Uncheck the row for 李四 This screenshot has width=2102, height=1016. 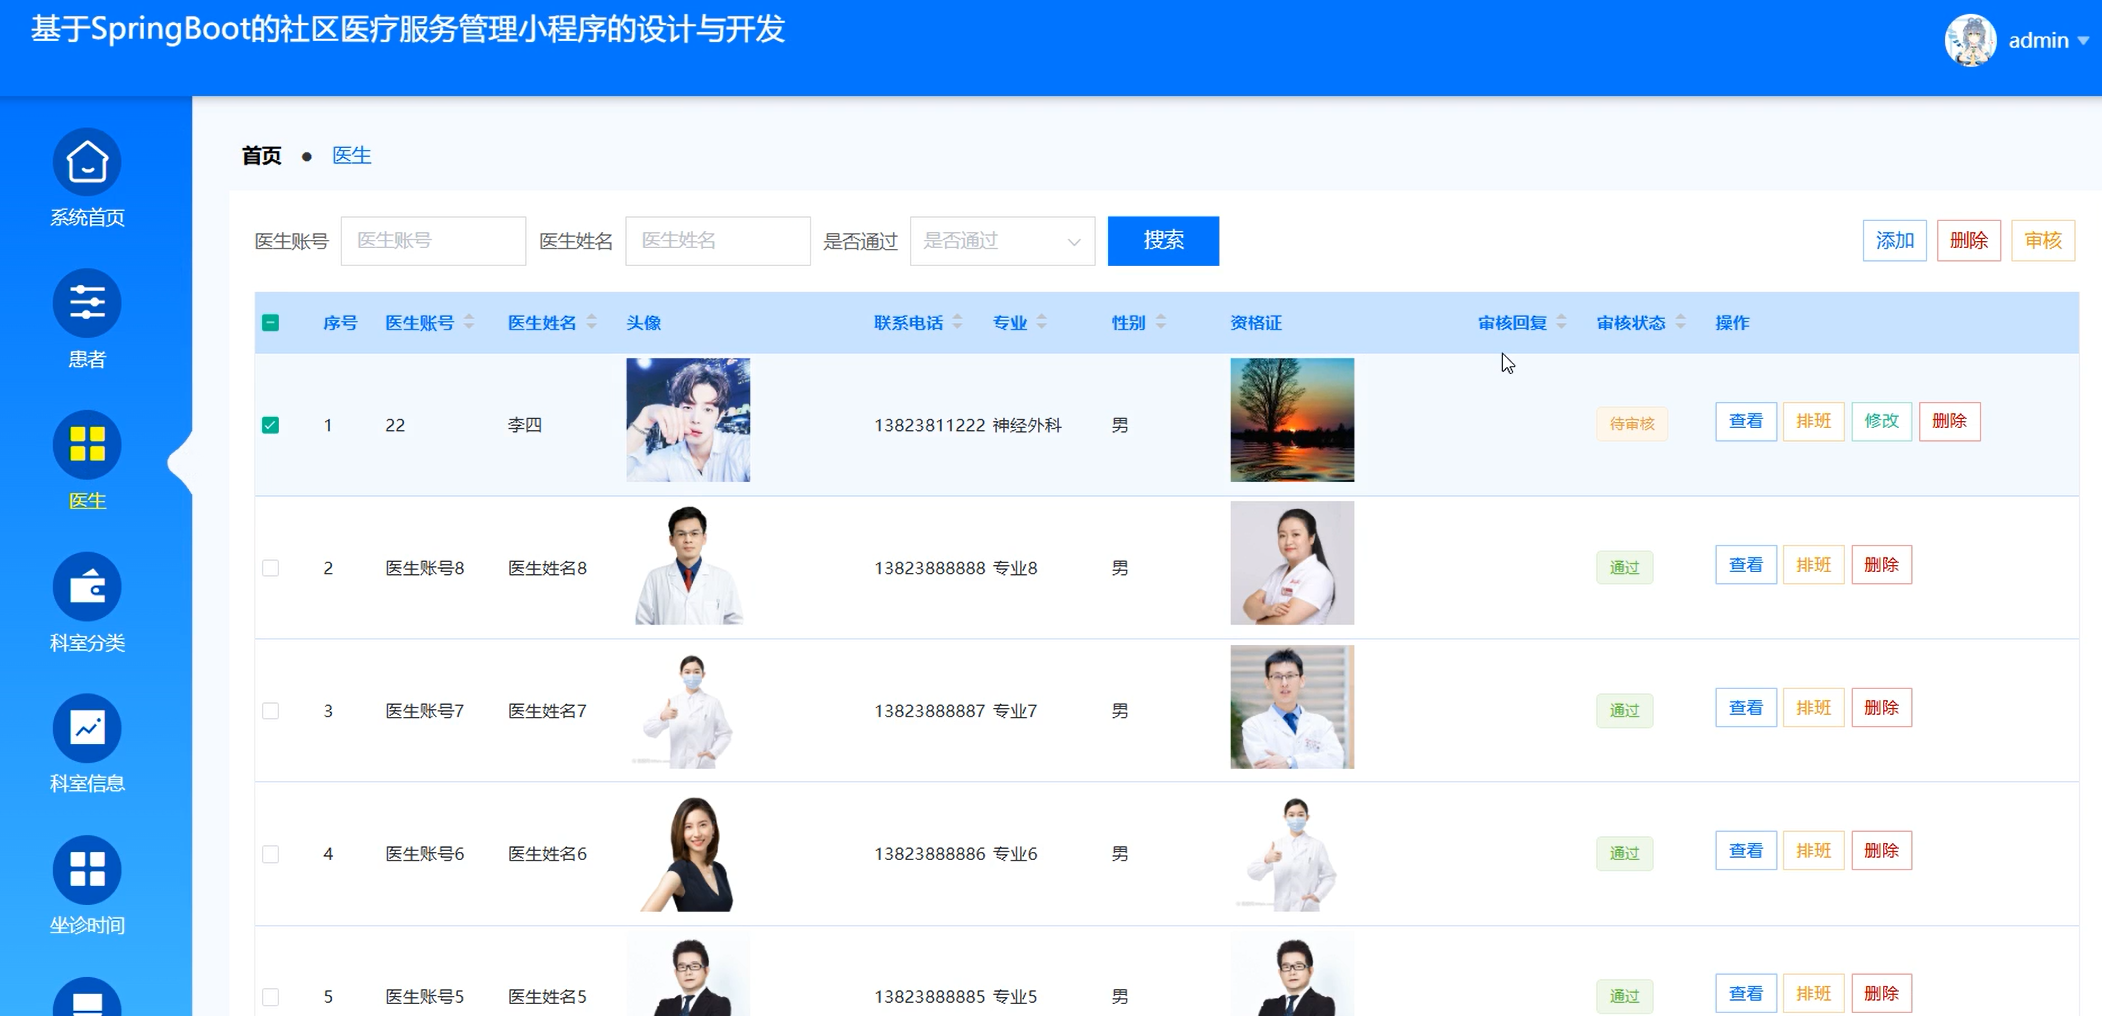tap(270, 425)
